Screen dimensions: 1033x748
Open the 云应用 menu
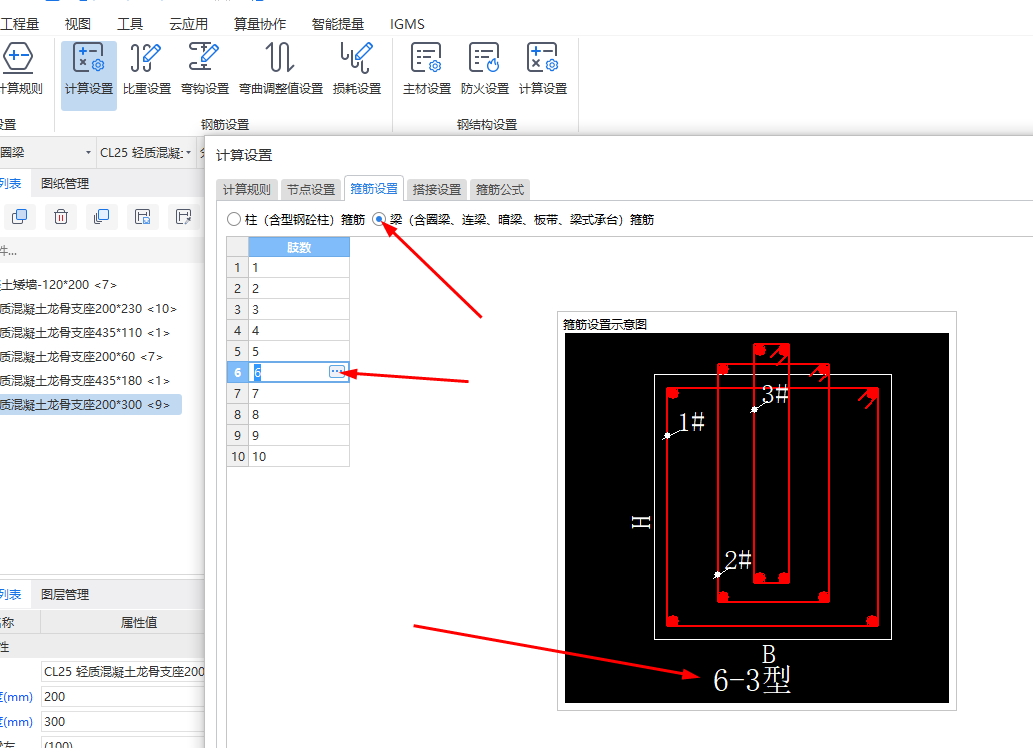pos(188,24)
